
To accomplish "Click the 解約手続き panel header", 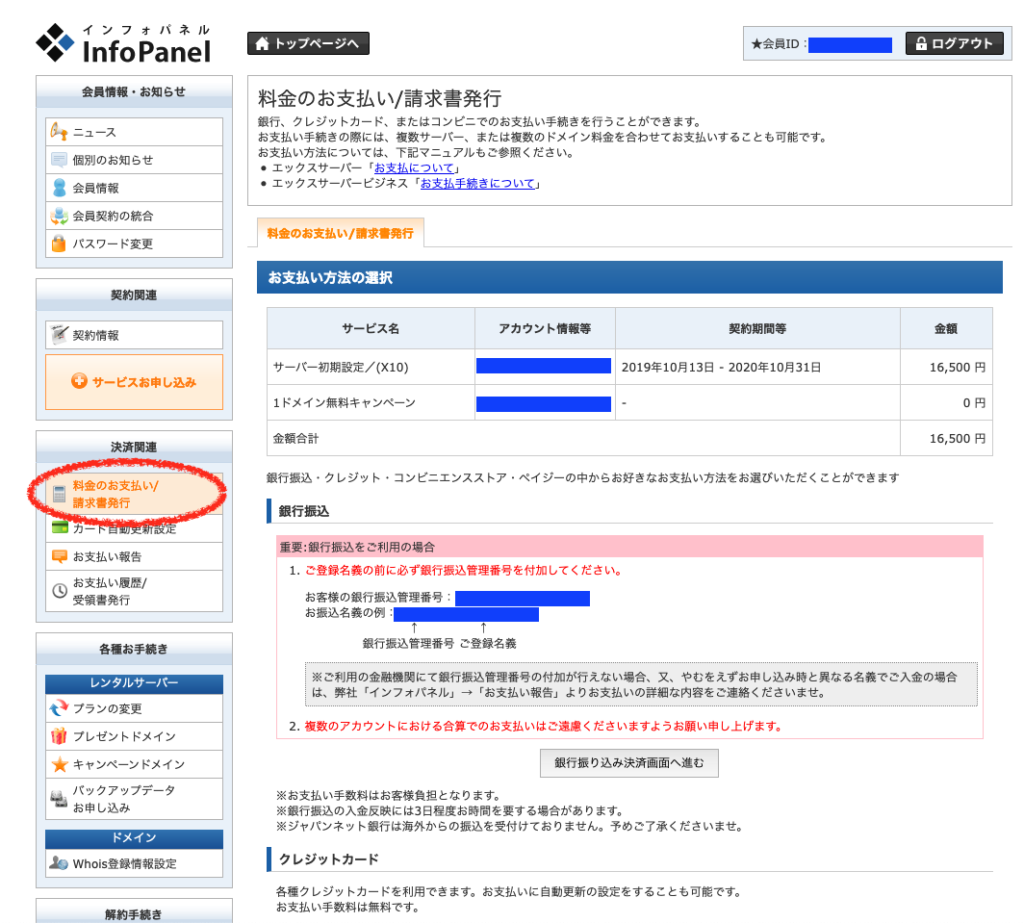I will [x=134, y=913].
